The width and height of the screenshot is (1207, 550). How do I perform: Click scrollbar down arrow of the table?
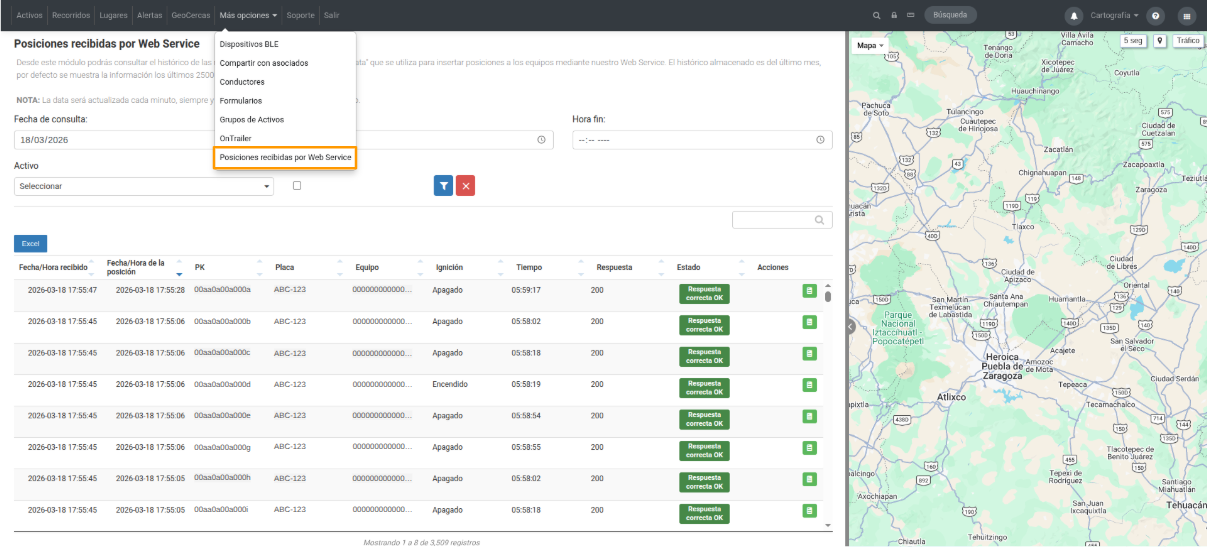pos(828,525)
